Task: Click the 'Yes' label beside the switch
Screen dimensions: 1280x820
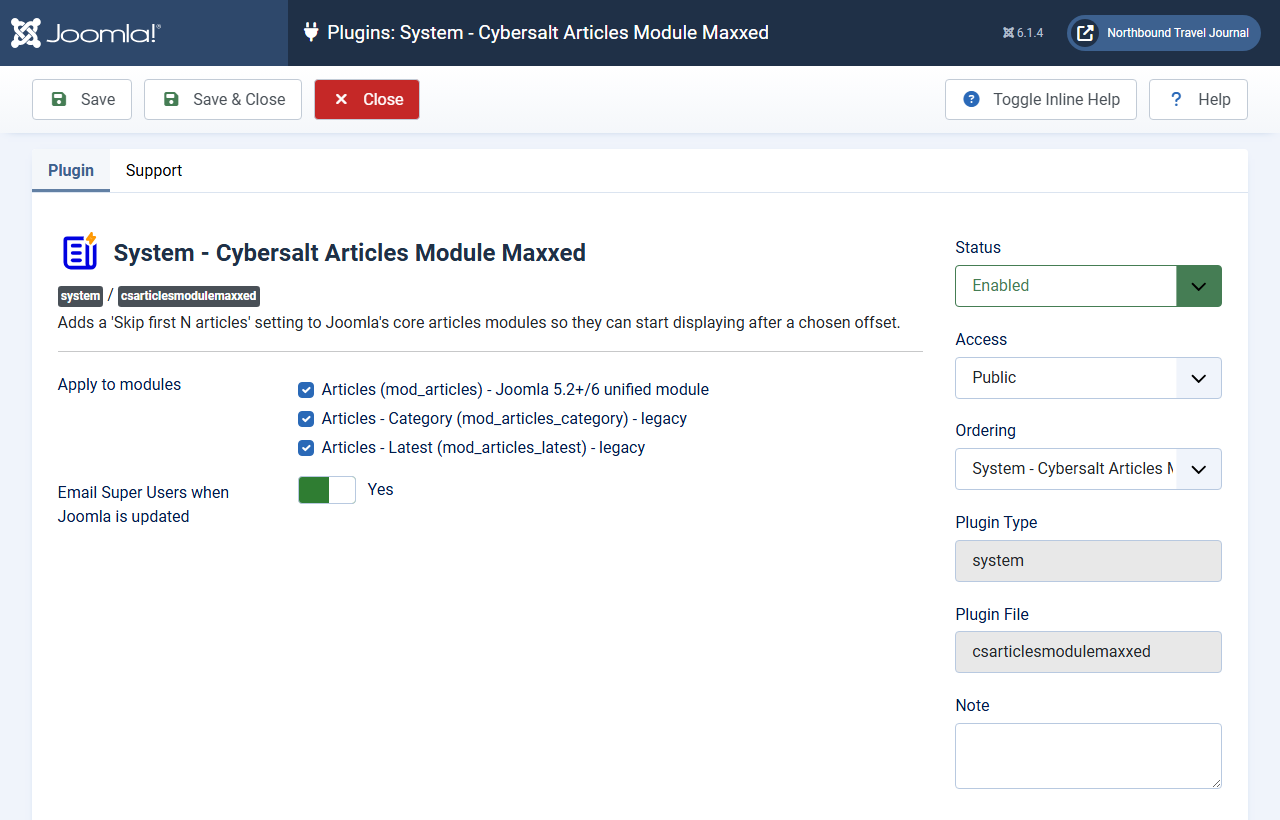Action: (380, 490)
